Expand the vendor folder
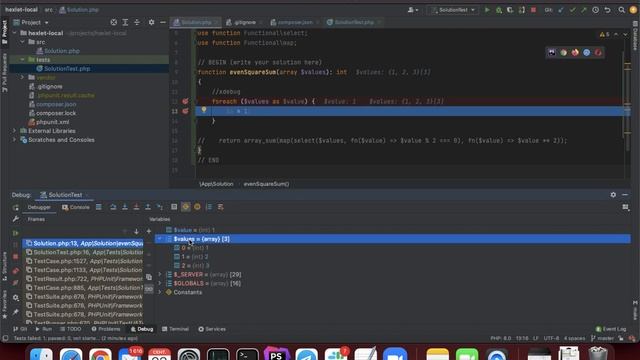Screen dimensions: 640x360 (x=23, y=78)
